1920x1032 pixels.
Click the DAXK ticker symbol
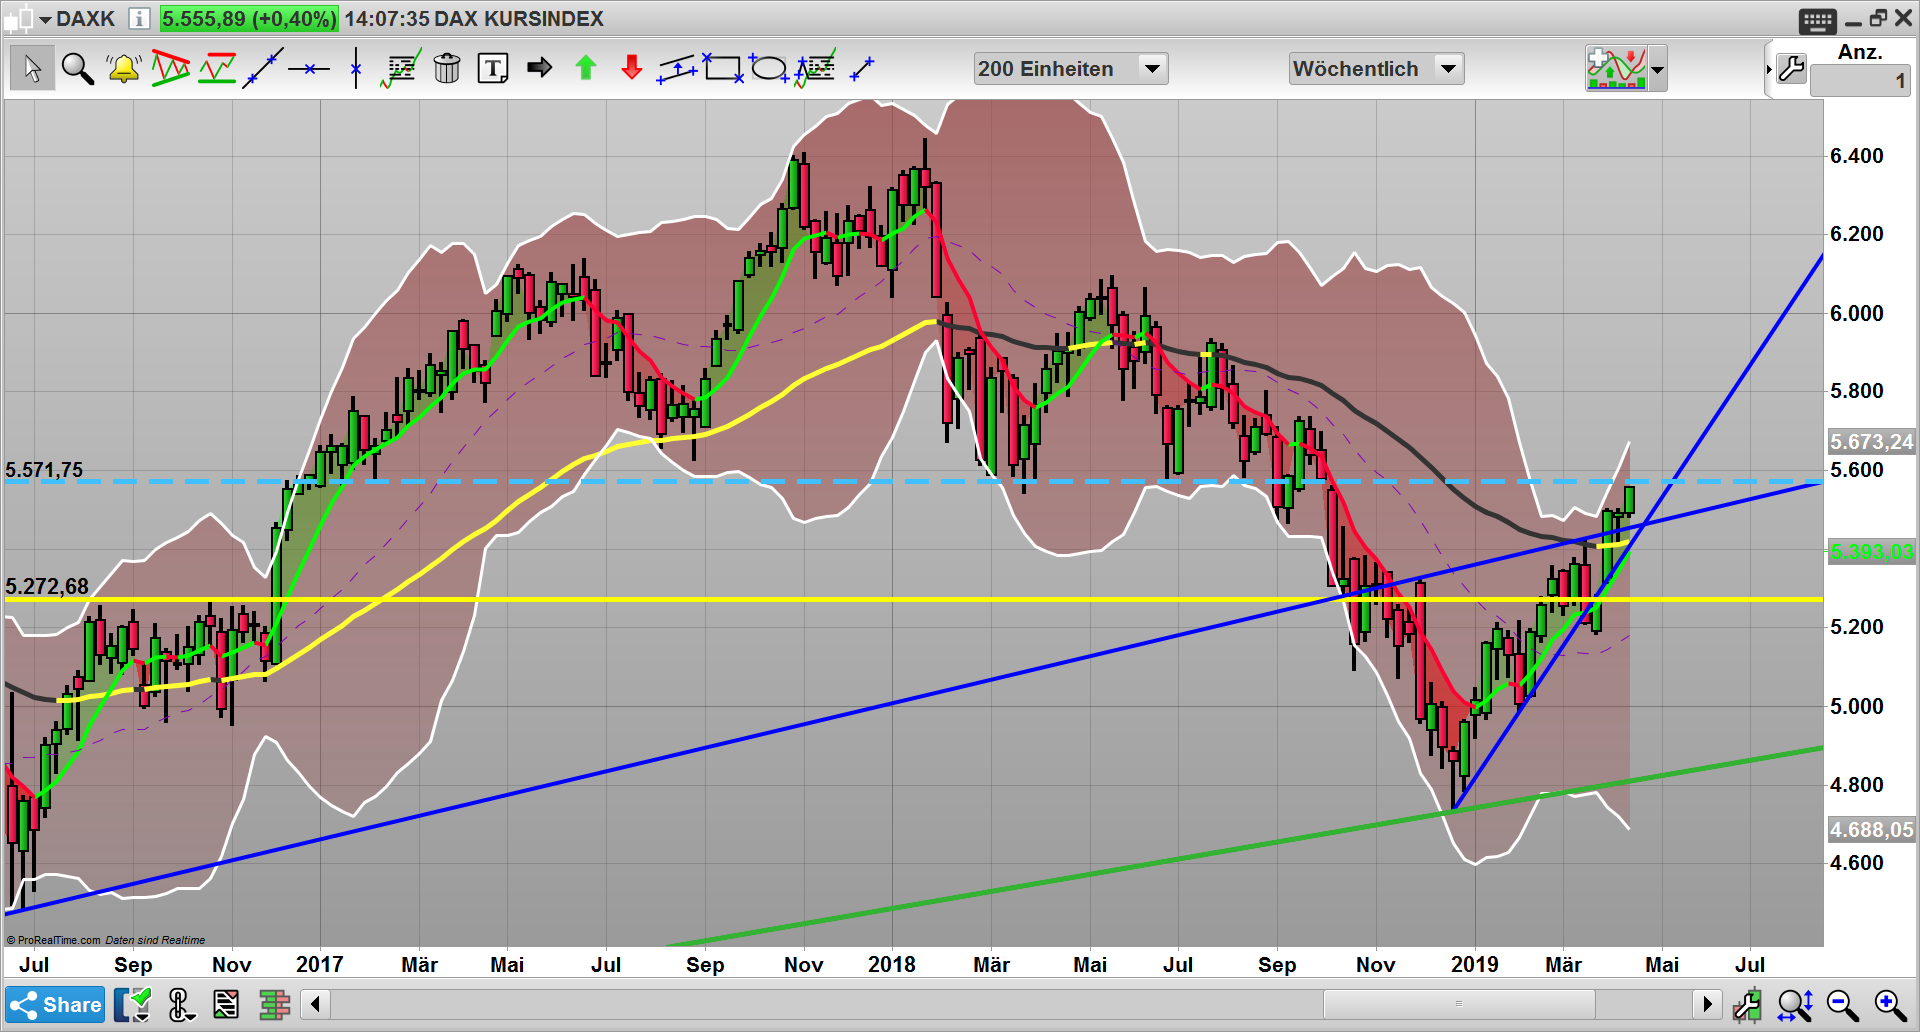85,19
